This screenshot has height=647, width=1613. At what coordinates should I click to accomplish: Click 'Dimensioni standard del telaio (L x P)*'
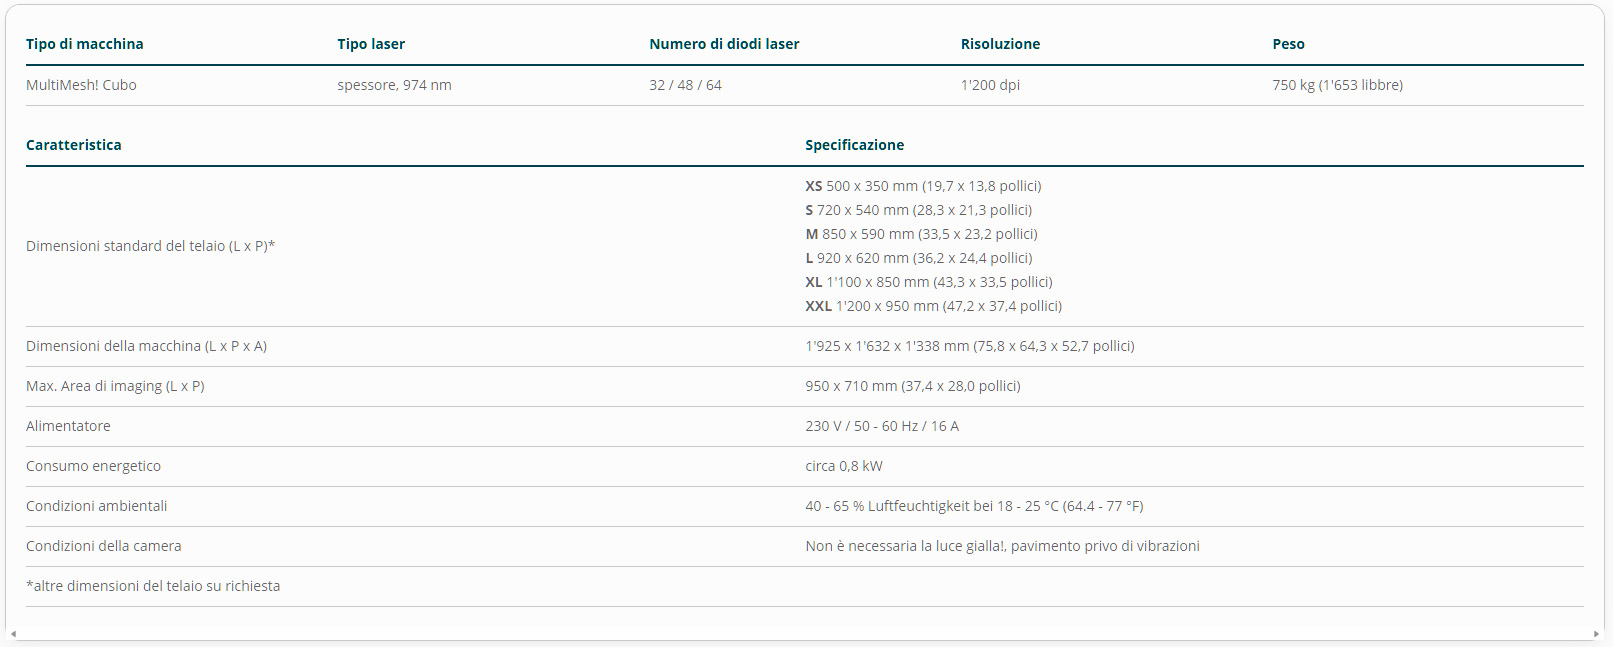point(150,246)
